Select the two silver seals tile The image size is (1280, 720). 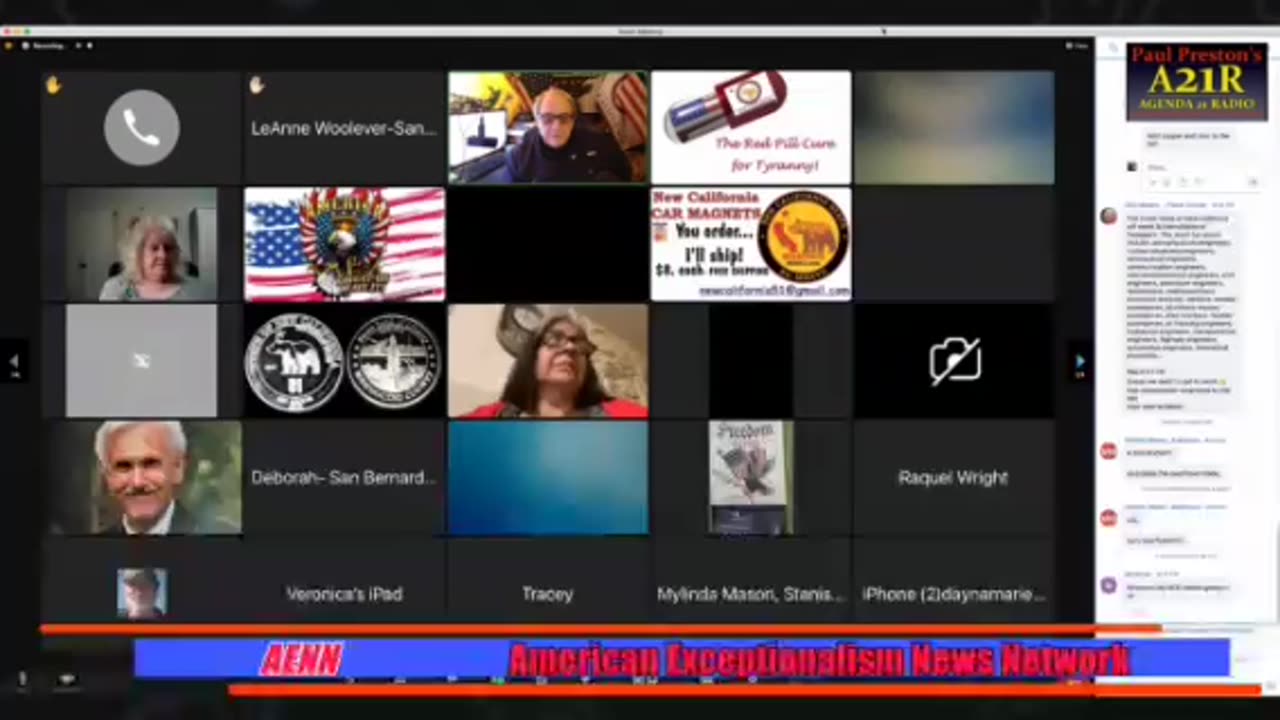coord(344,361)
